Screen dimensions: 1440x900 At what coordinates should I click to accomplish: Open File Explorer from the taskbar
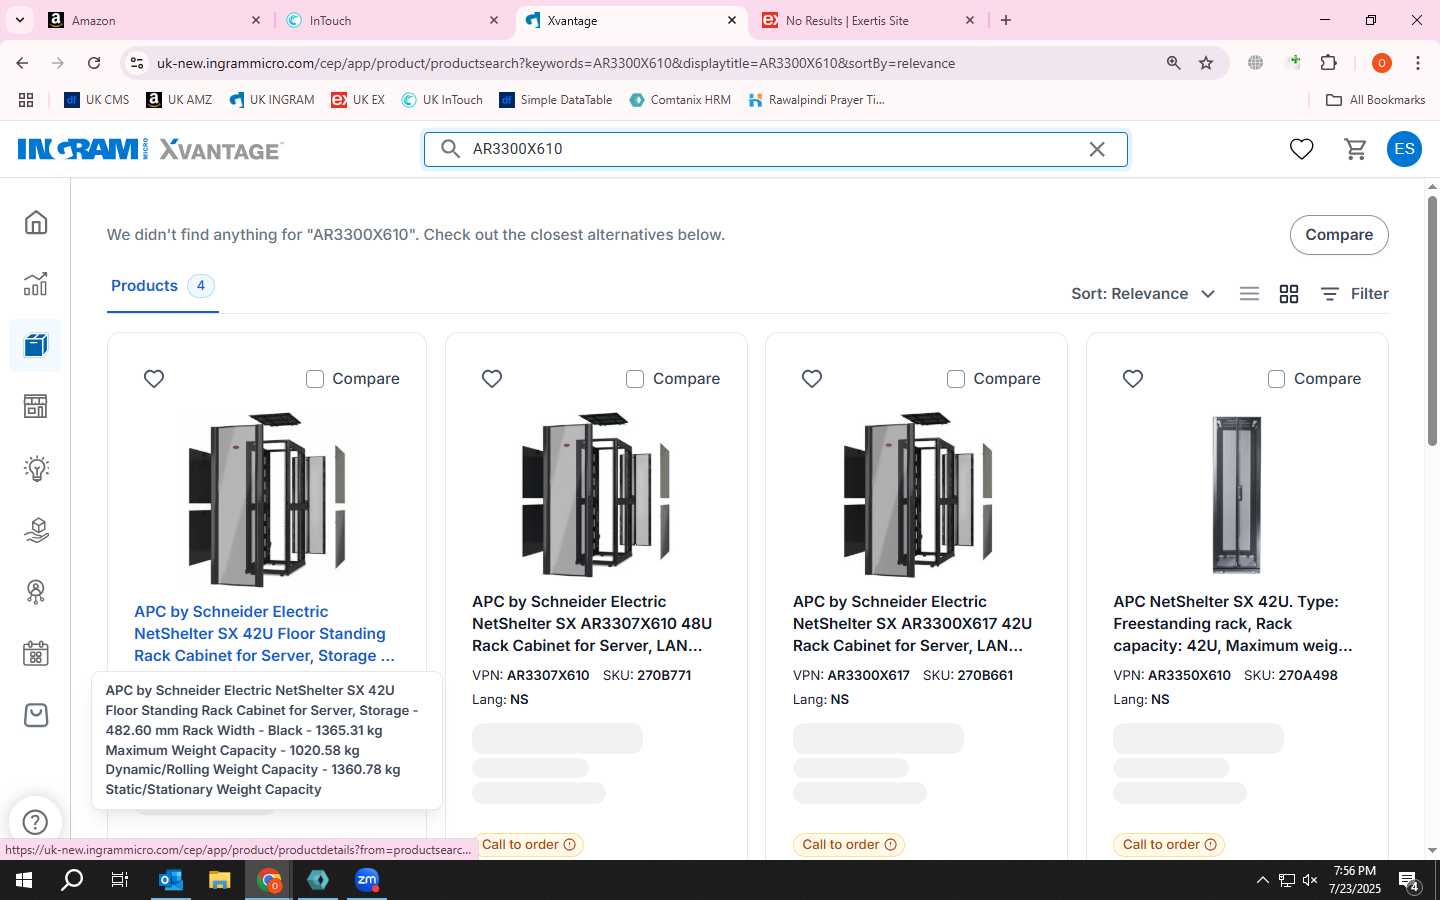pos(220,880)
